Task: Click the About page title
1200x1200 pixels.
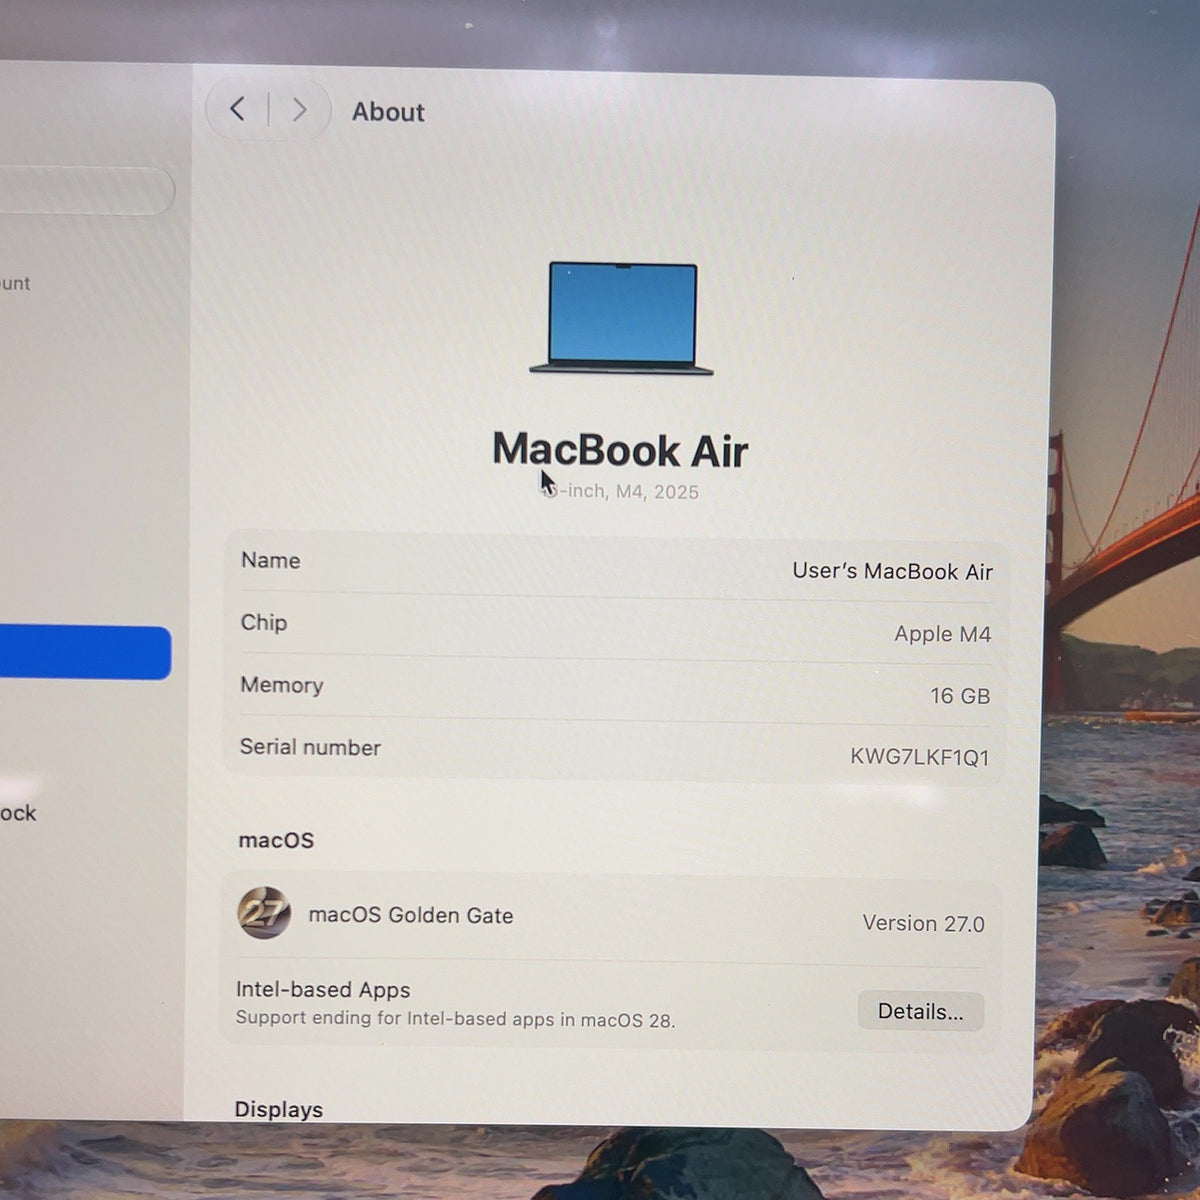Action: [388, 112]
